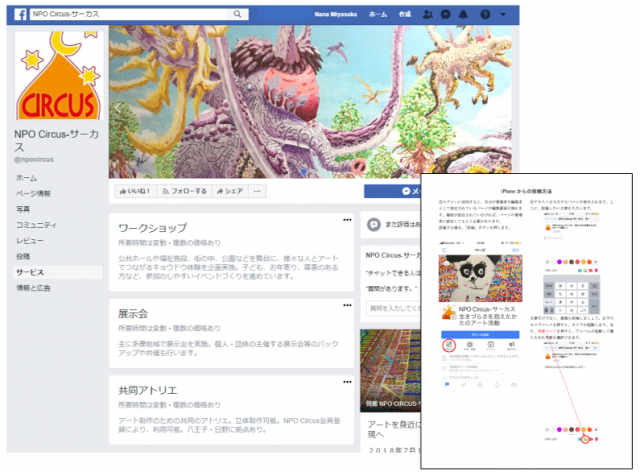This screenshot has width=640, height=472.
Task: Open the NPO Circus-サーカス page title
Action: click(57, 140)
